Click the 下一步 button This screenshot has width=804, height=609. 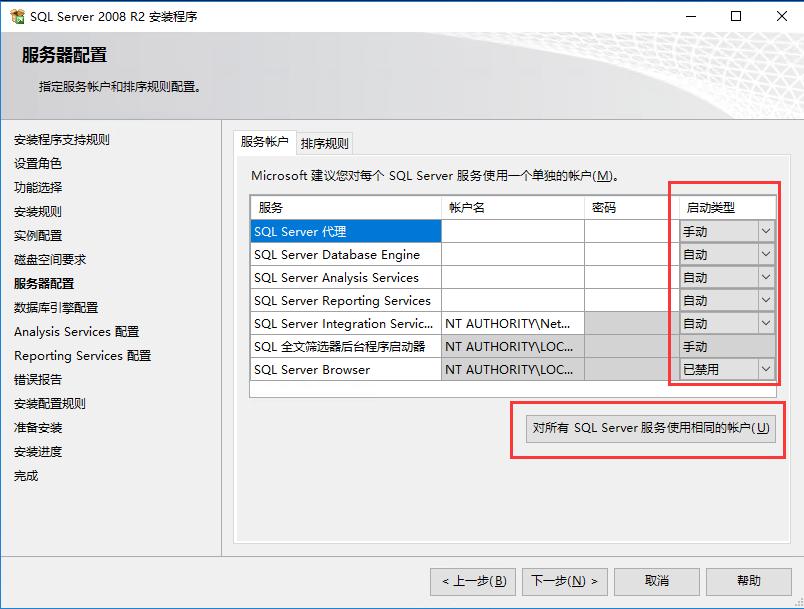point(565,581)
